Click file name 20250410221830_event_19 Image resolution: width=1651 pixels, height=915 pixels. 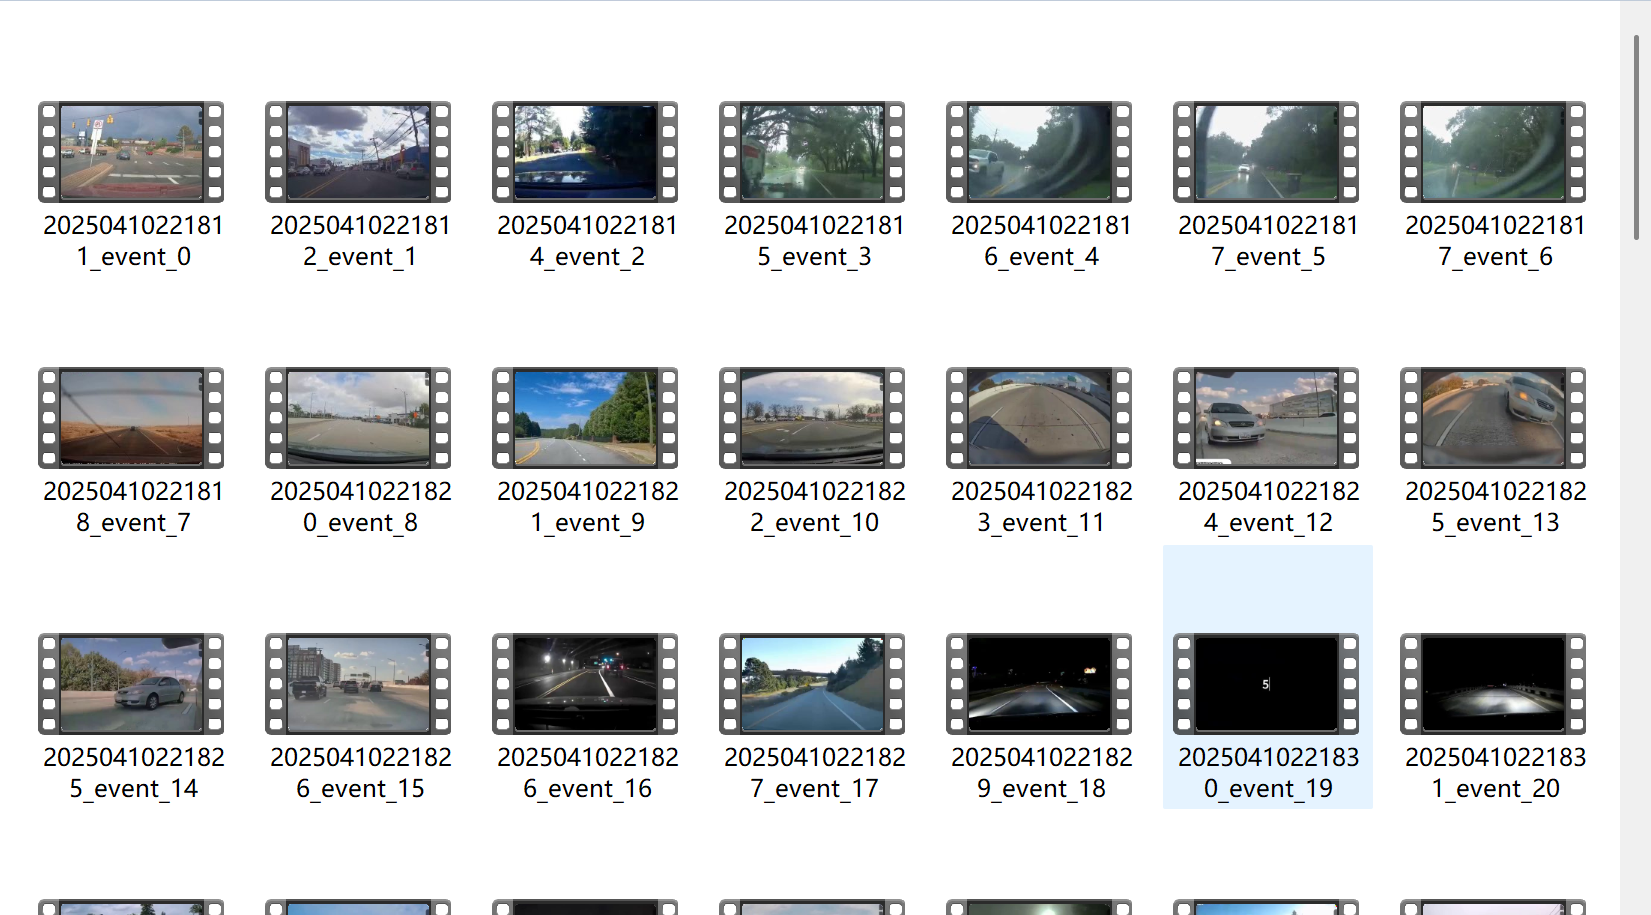coord(1269,773)
